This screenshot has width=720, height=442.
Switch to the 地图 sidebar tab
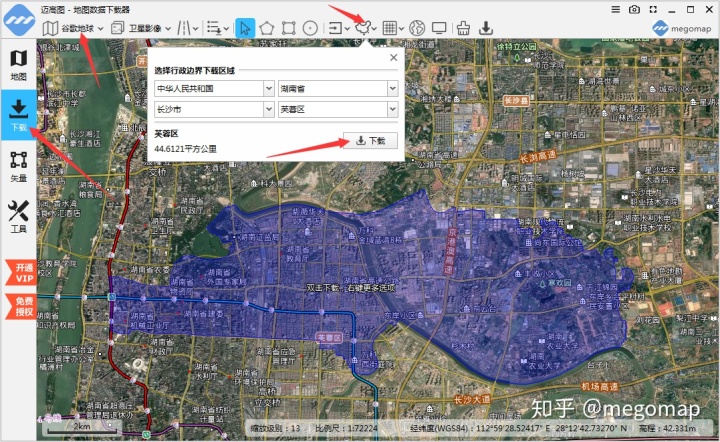[x=18, y=64]
